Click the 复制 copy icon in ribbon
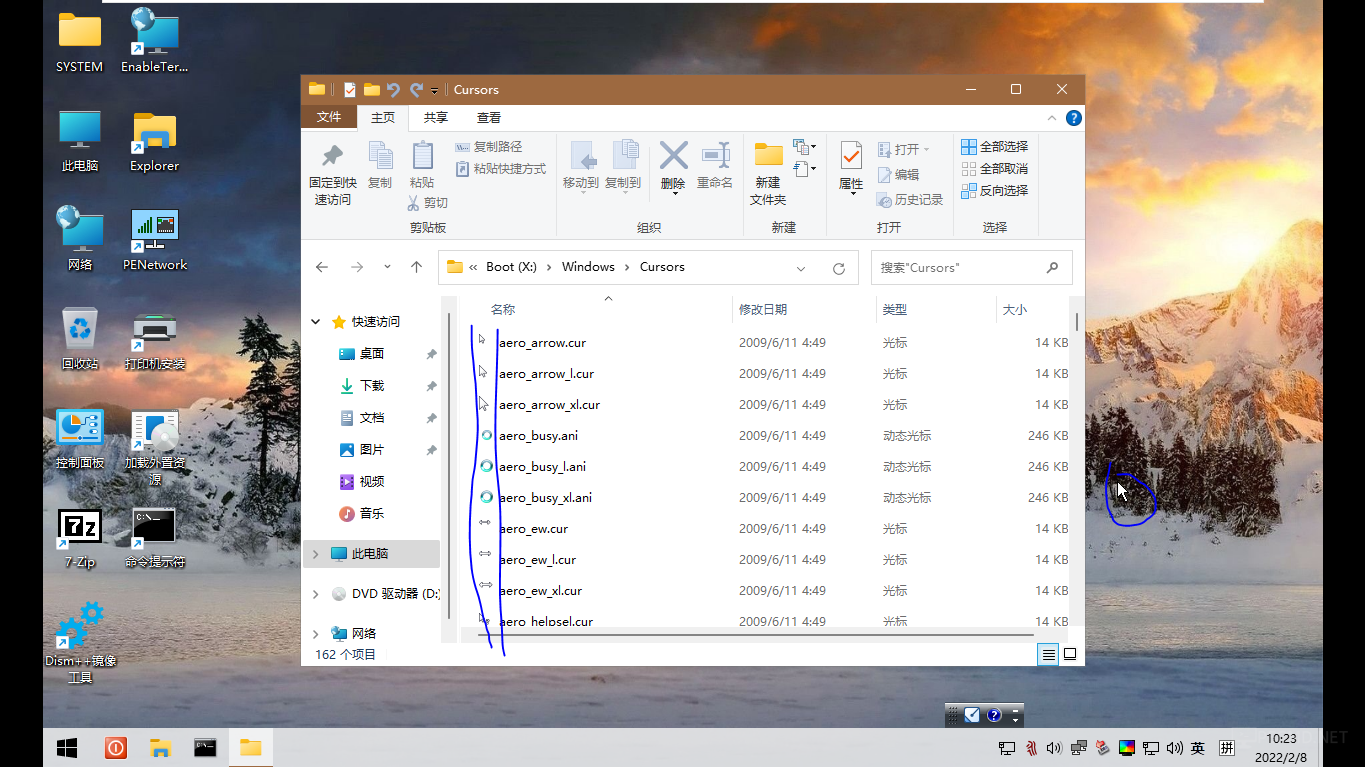 point(380,155)
